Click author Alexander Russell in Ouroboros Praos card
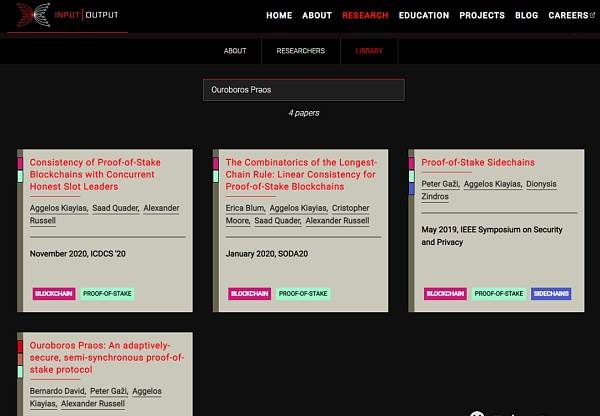This screenshot has width=600, height=416. pos(93,404)
